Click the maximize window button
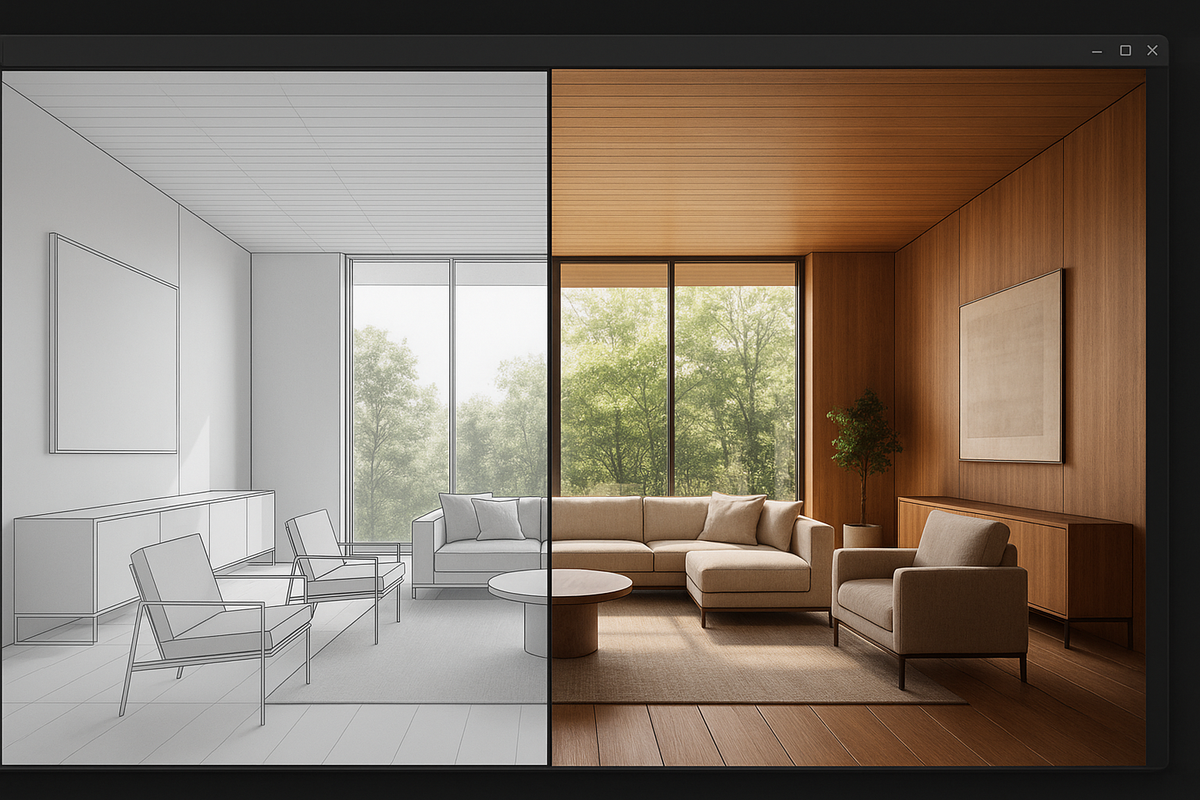This screenshot has height=800, width=1200. point(1124,50)
